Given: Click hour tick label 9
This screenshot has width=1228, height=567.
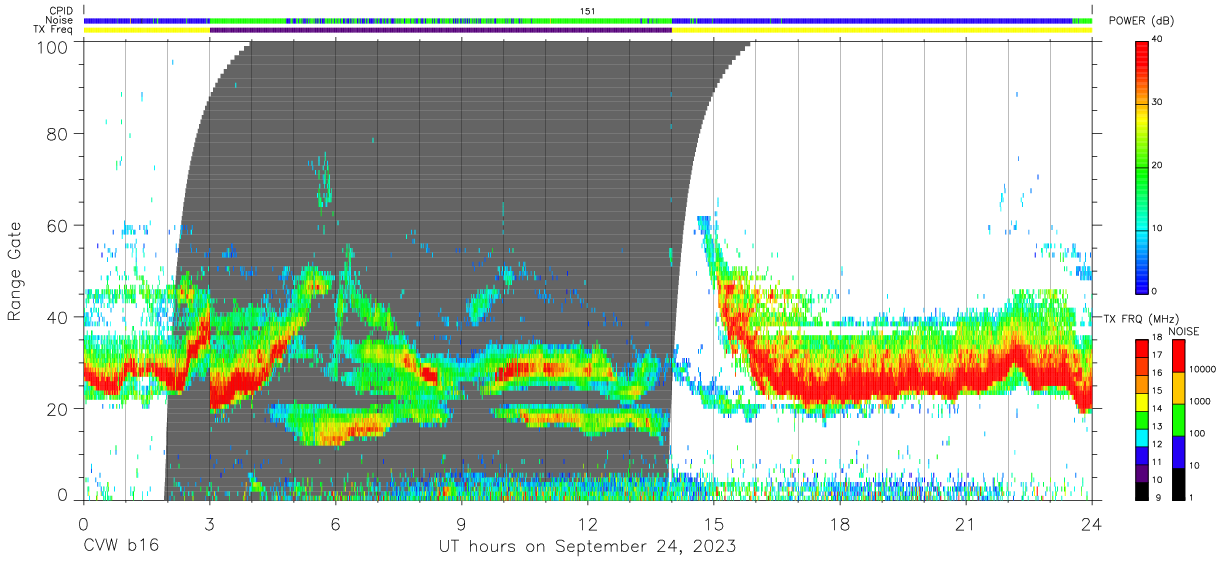Looking at the screenshot, I should pyautogui.click(x=461, y=524).
